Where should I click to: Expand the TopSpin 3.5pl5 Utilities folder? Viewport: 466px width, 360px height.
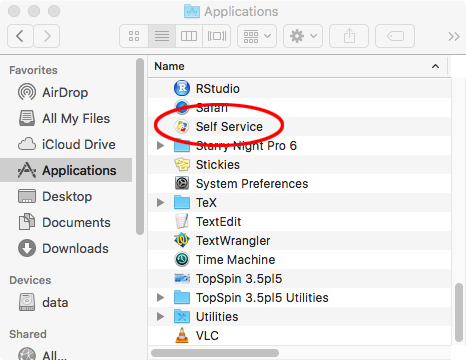click(160, 297)
